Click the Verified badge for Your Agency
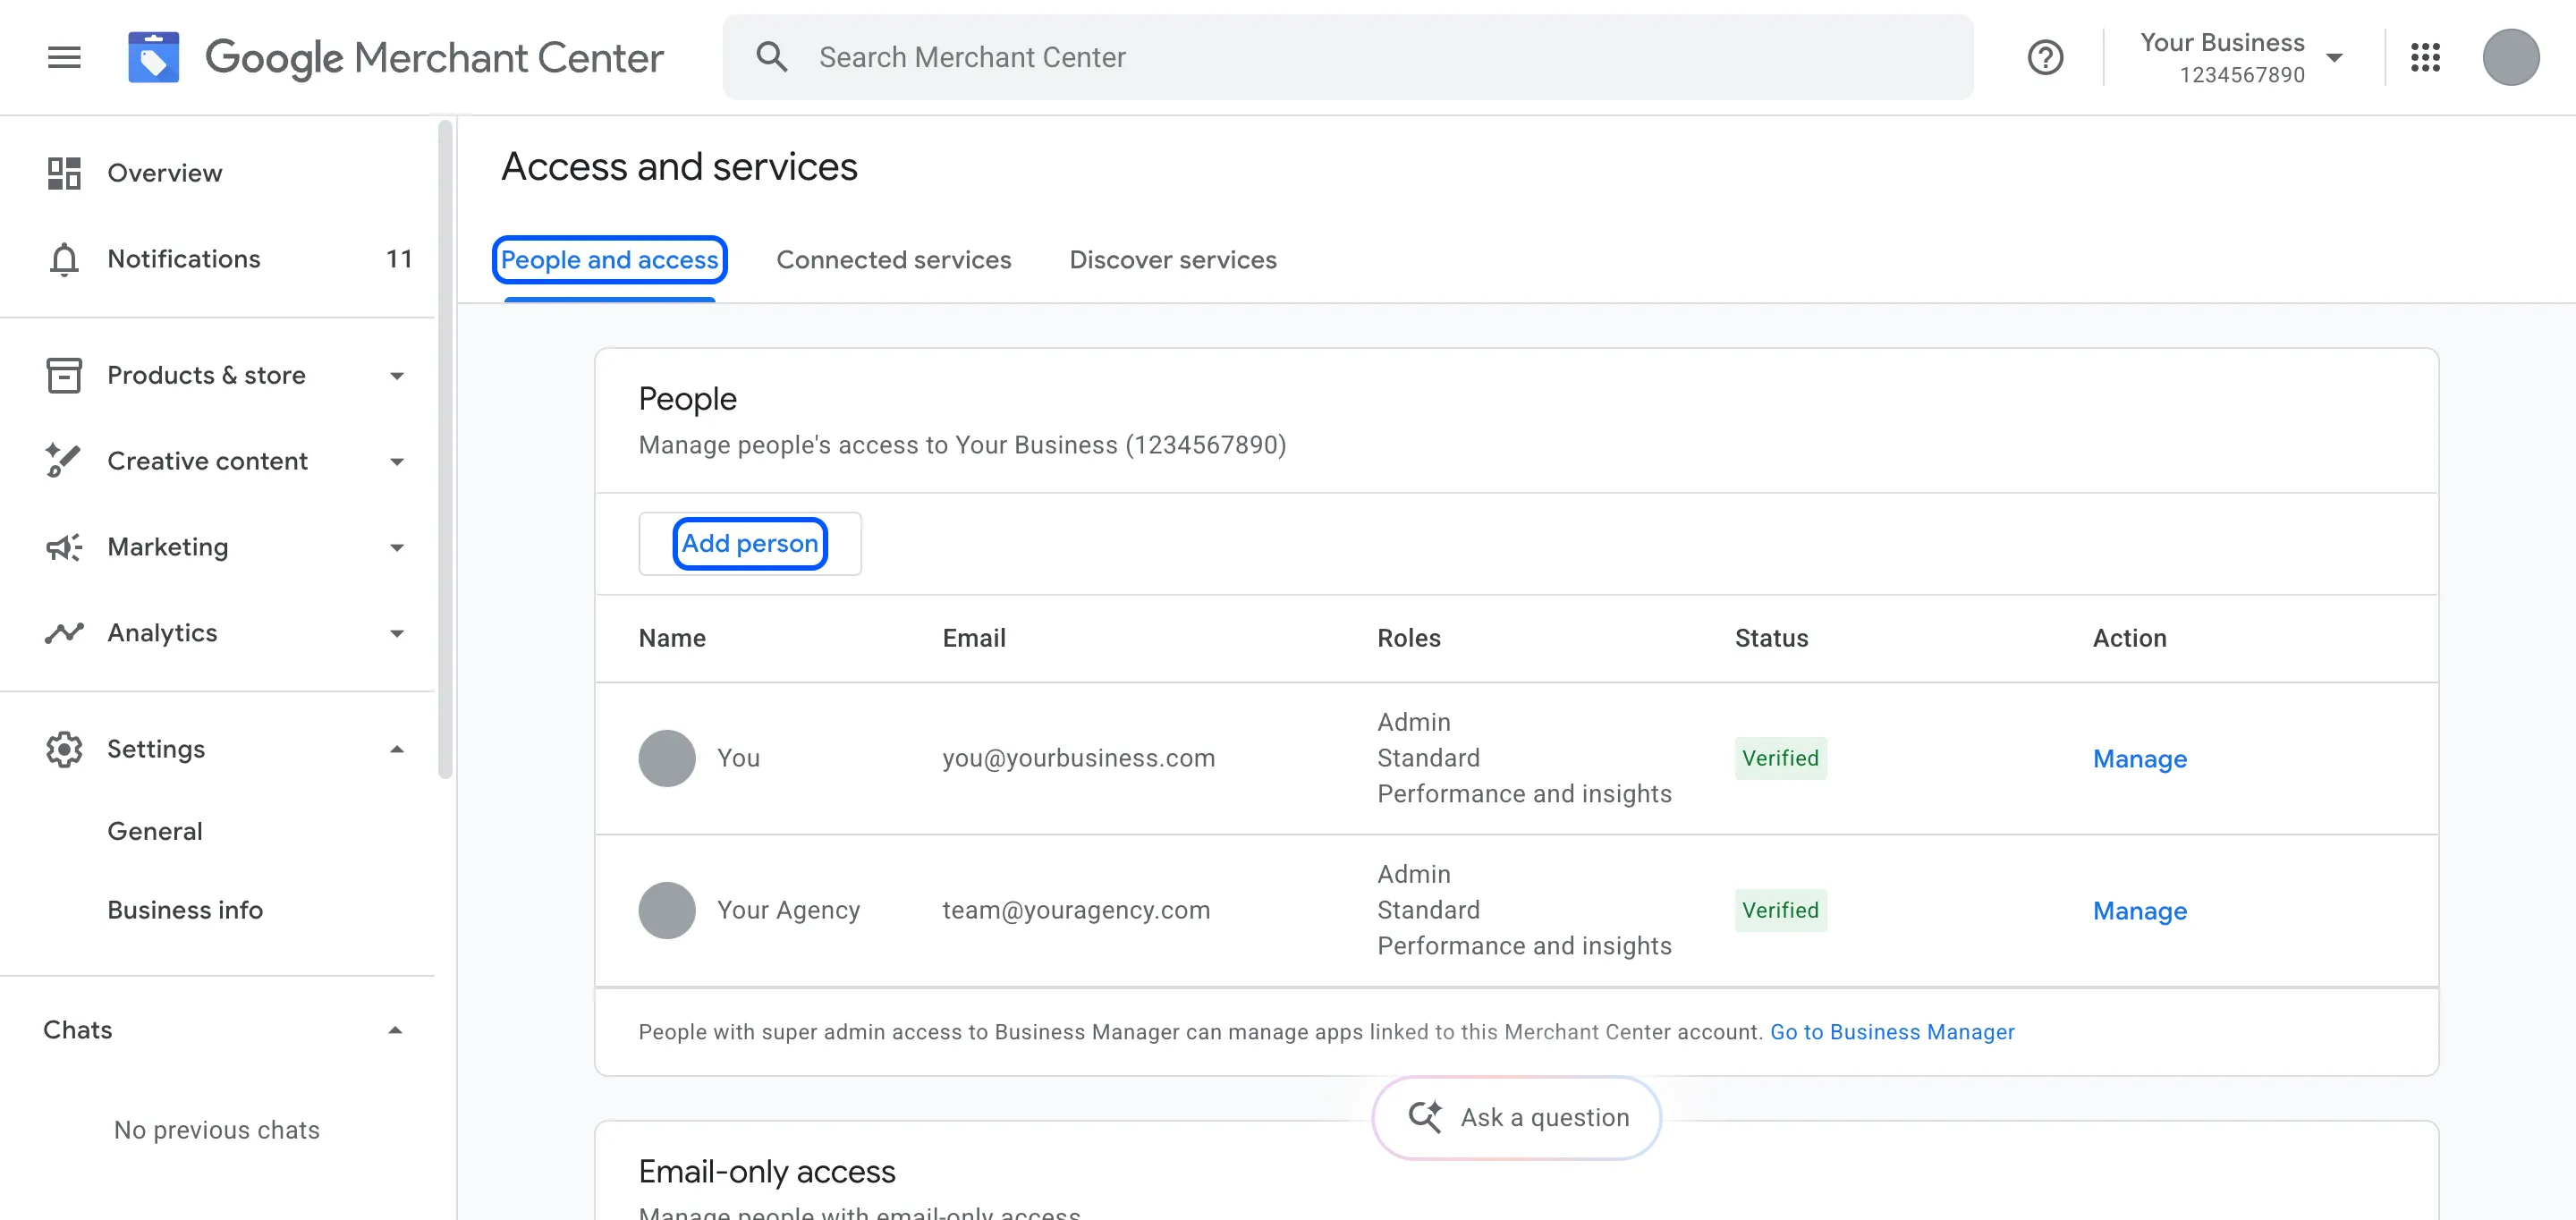Screen dimensions: 2576x1220 pos(1780,910)
